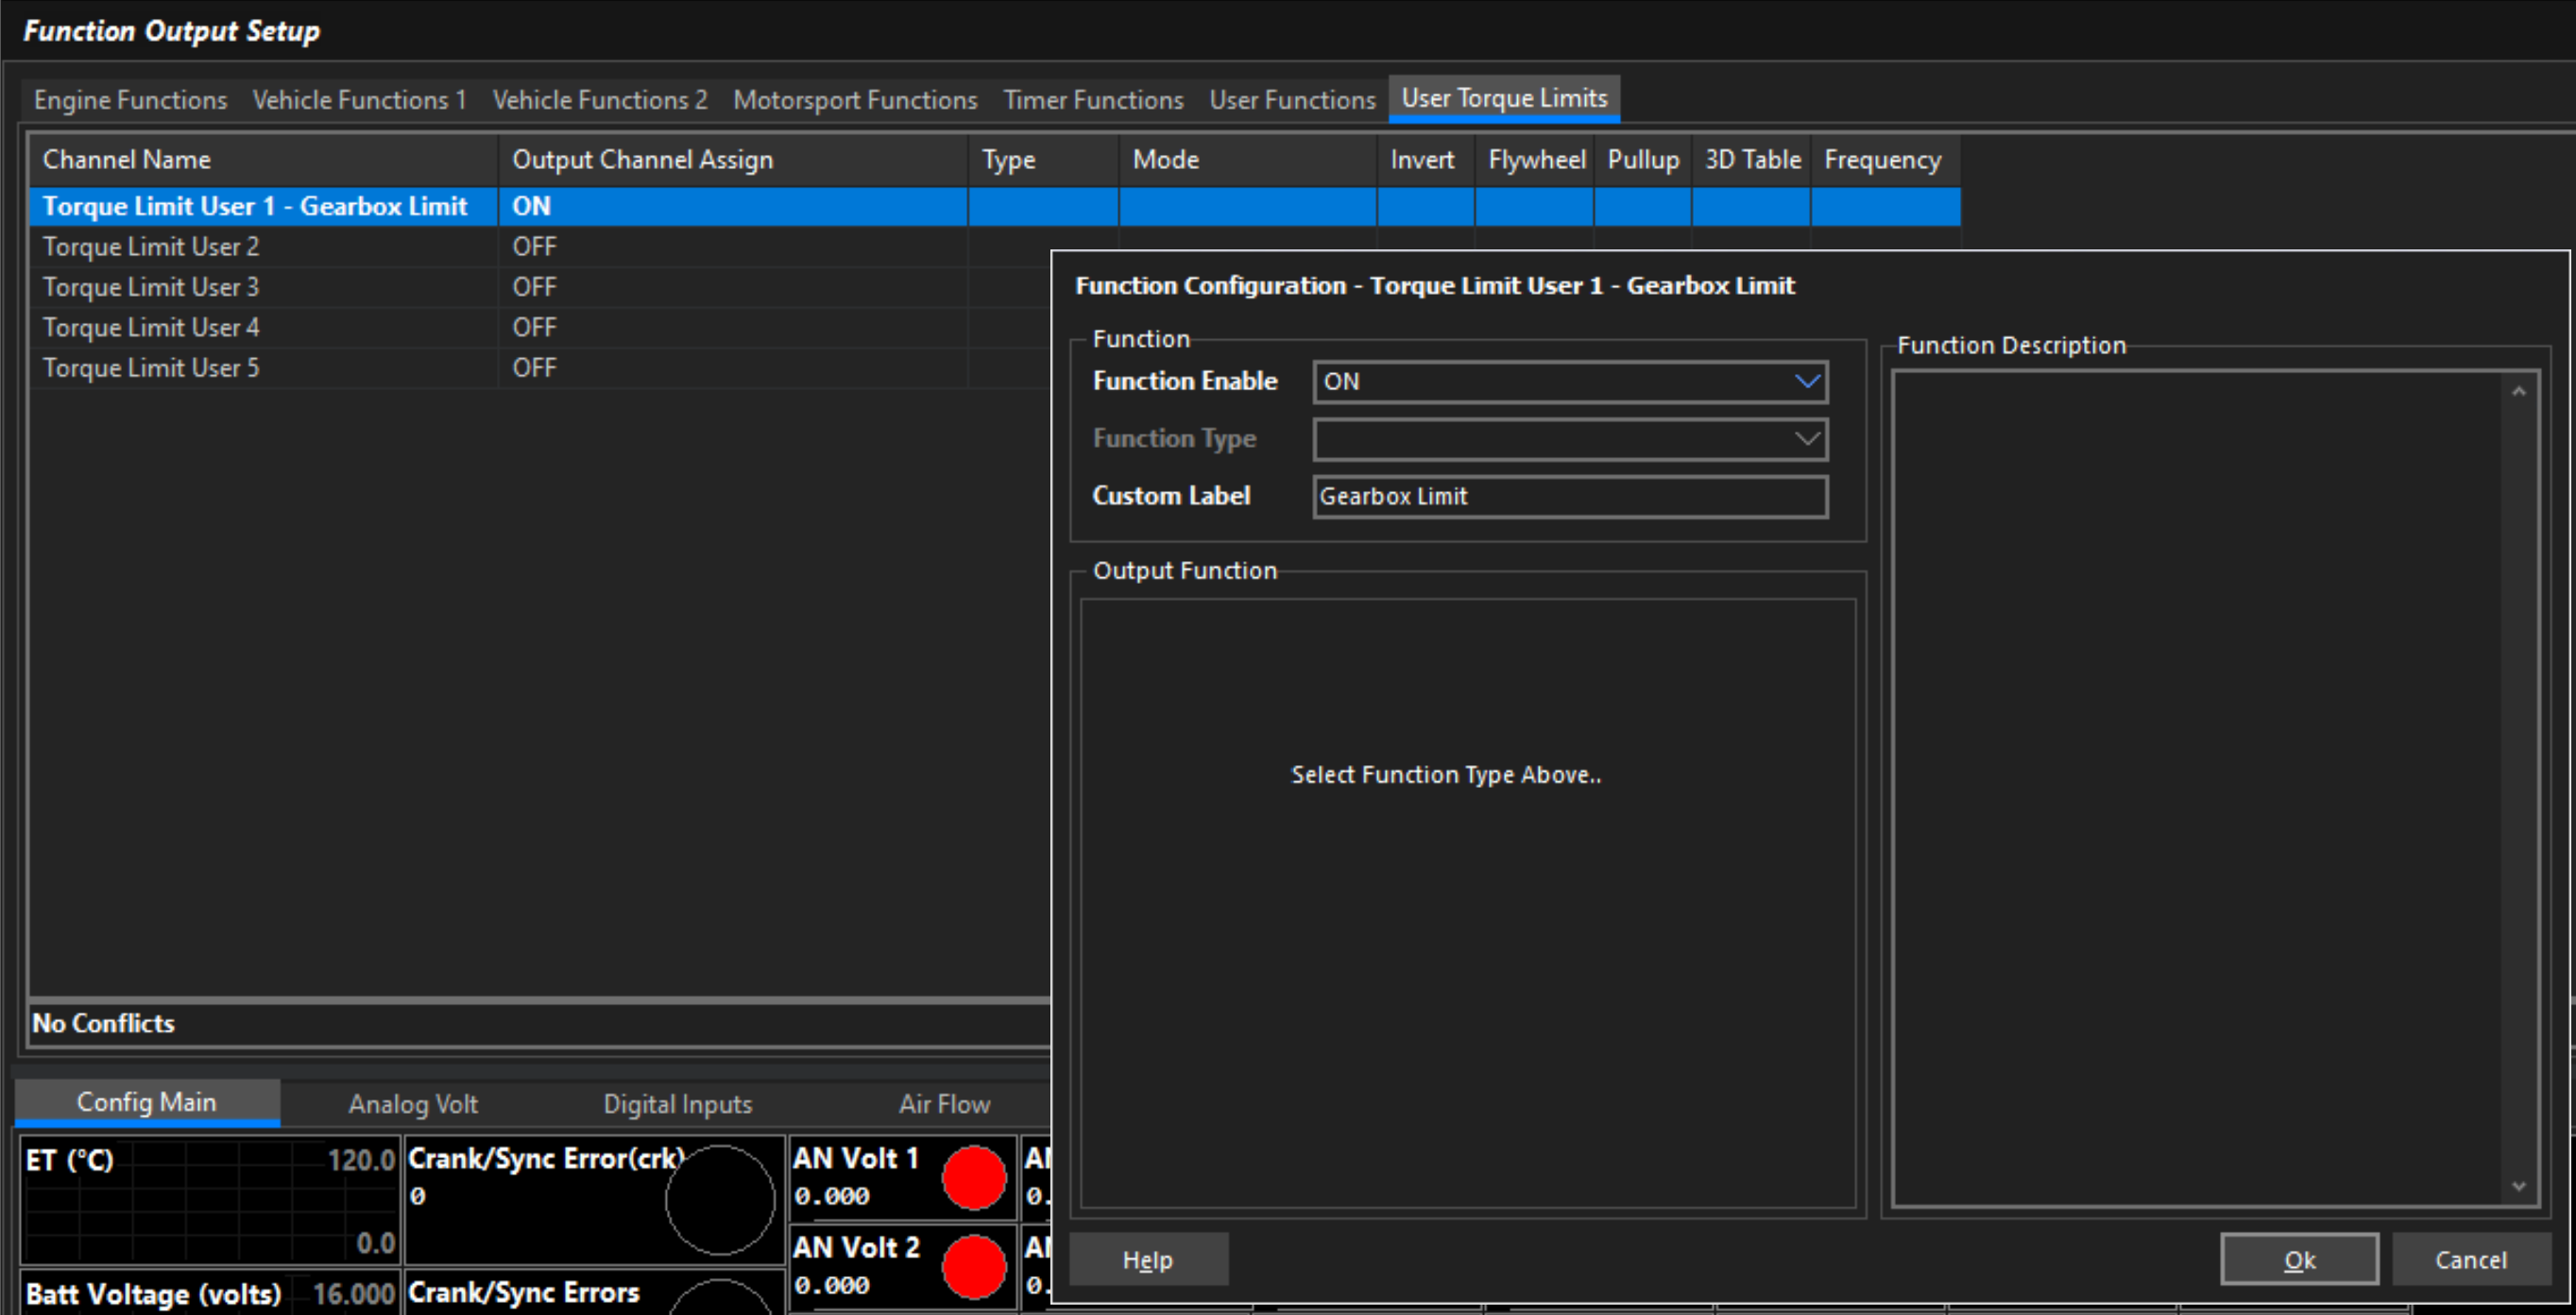
Task: Click the Mode column header
Action: pyautogui.click(x=1247, y=160)
